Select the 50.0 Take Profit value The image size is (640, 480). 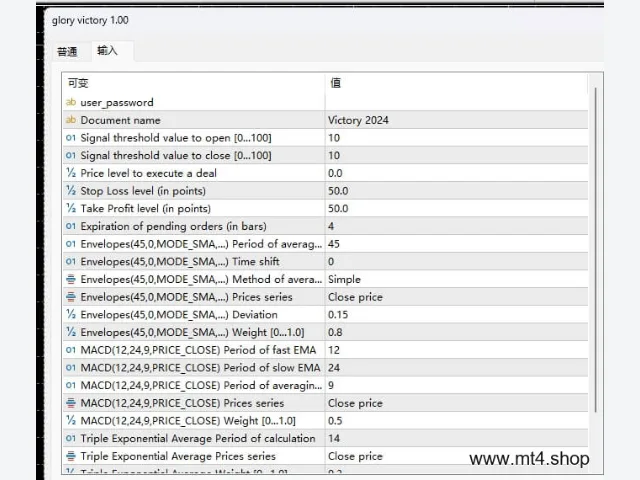[x=338, y=209]
